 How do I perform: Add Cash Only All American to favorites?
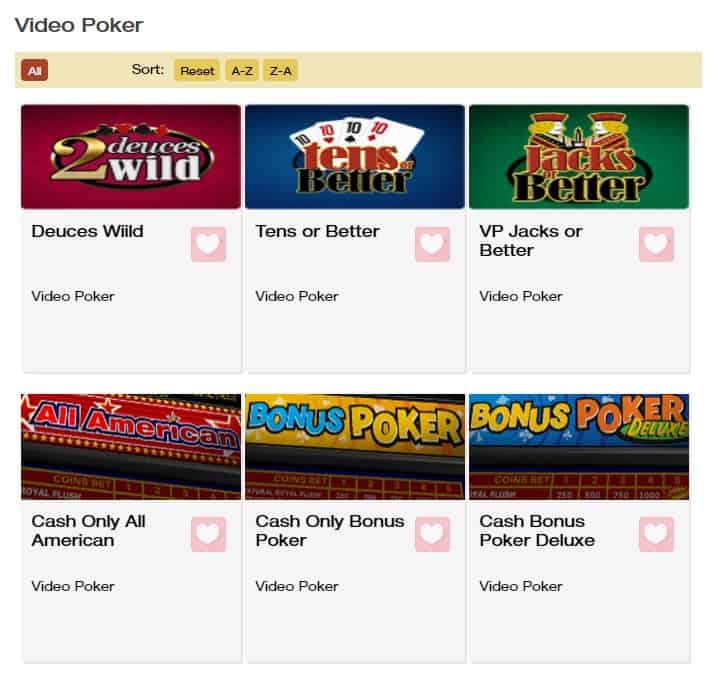click(209, 534)
